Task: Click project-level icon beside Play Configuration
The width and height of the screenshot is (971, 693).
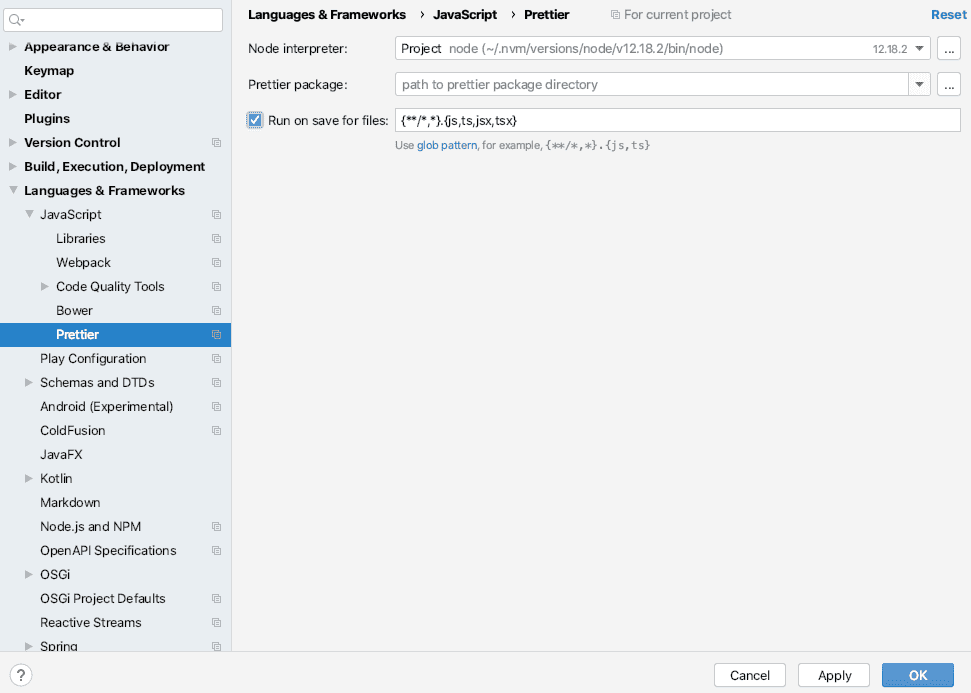Action: tap(216, 359)
